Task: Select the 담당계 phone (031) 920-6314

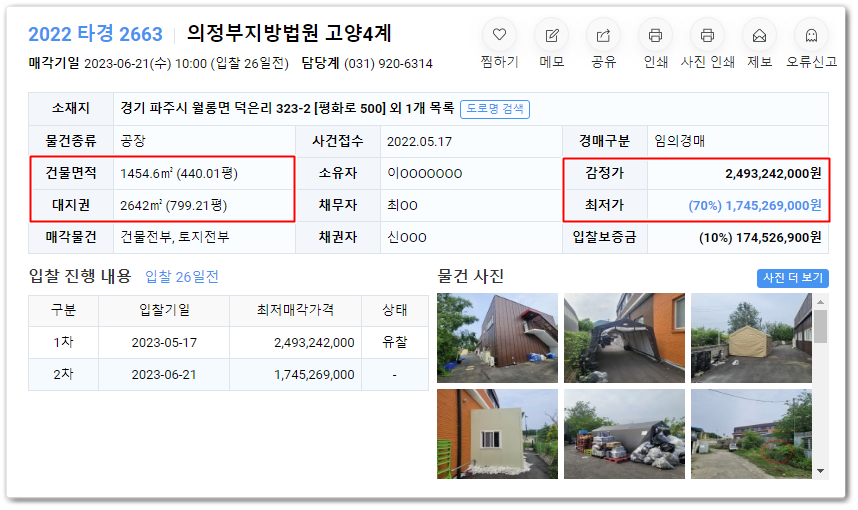Action: click(x=388, y=64)
